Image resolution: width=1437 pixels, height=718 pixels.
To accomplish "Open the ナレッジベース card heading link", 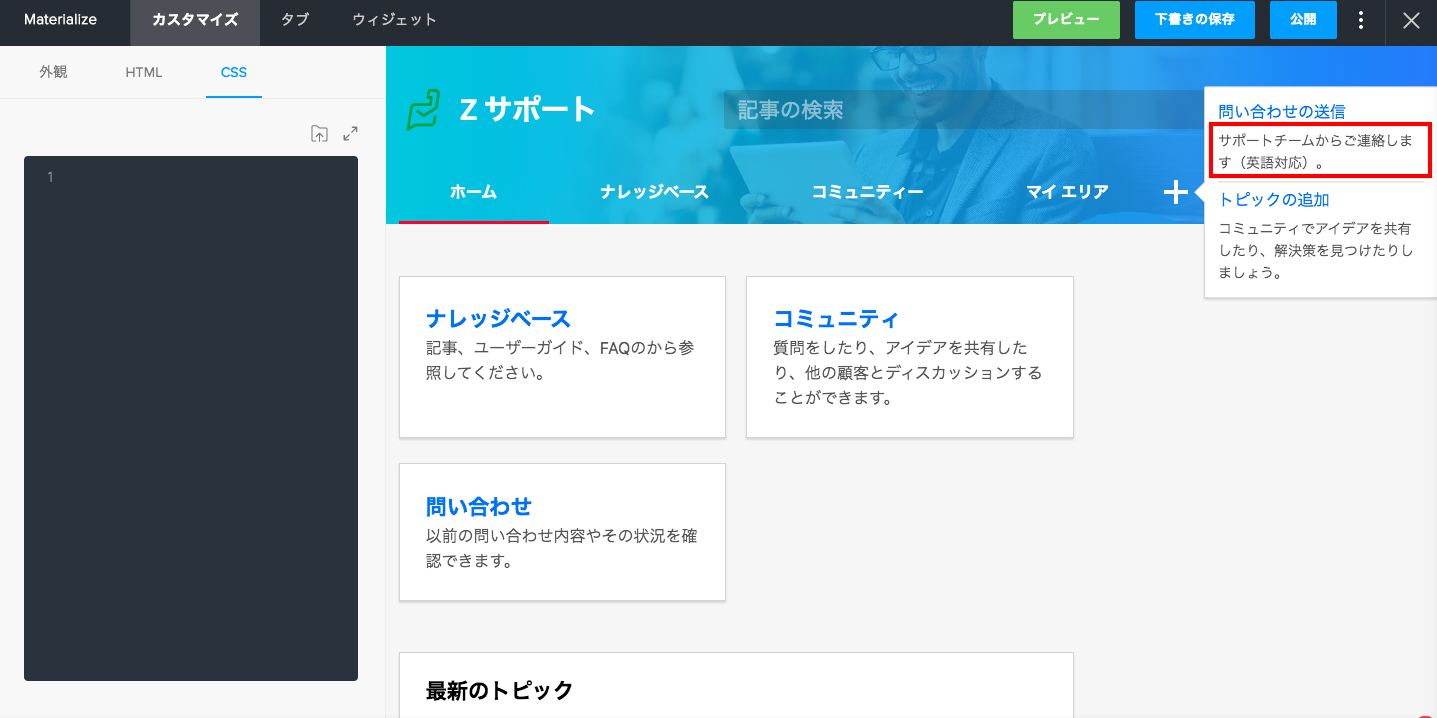I will 498,319.
